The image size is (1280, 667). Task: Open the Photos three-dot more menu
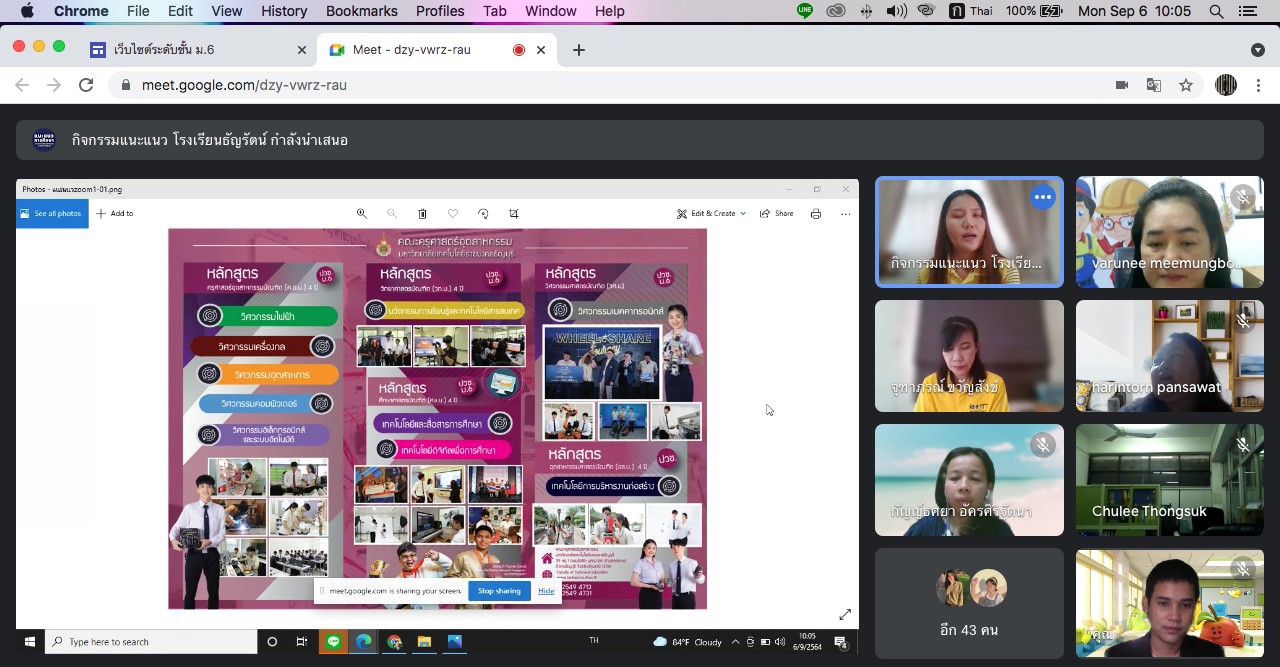[x=845, y=213]
